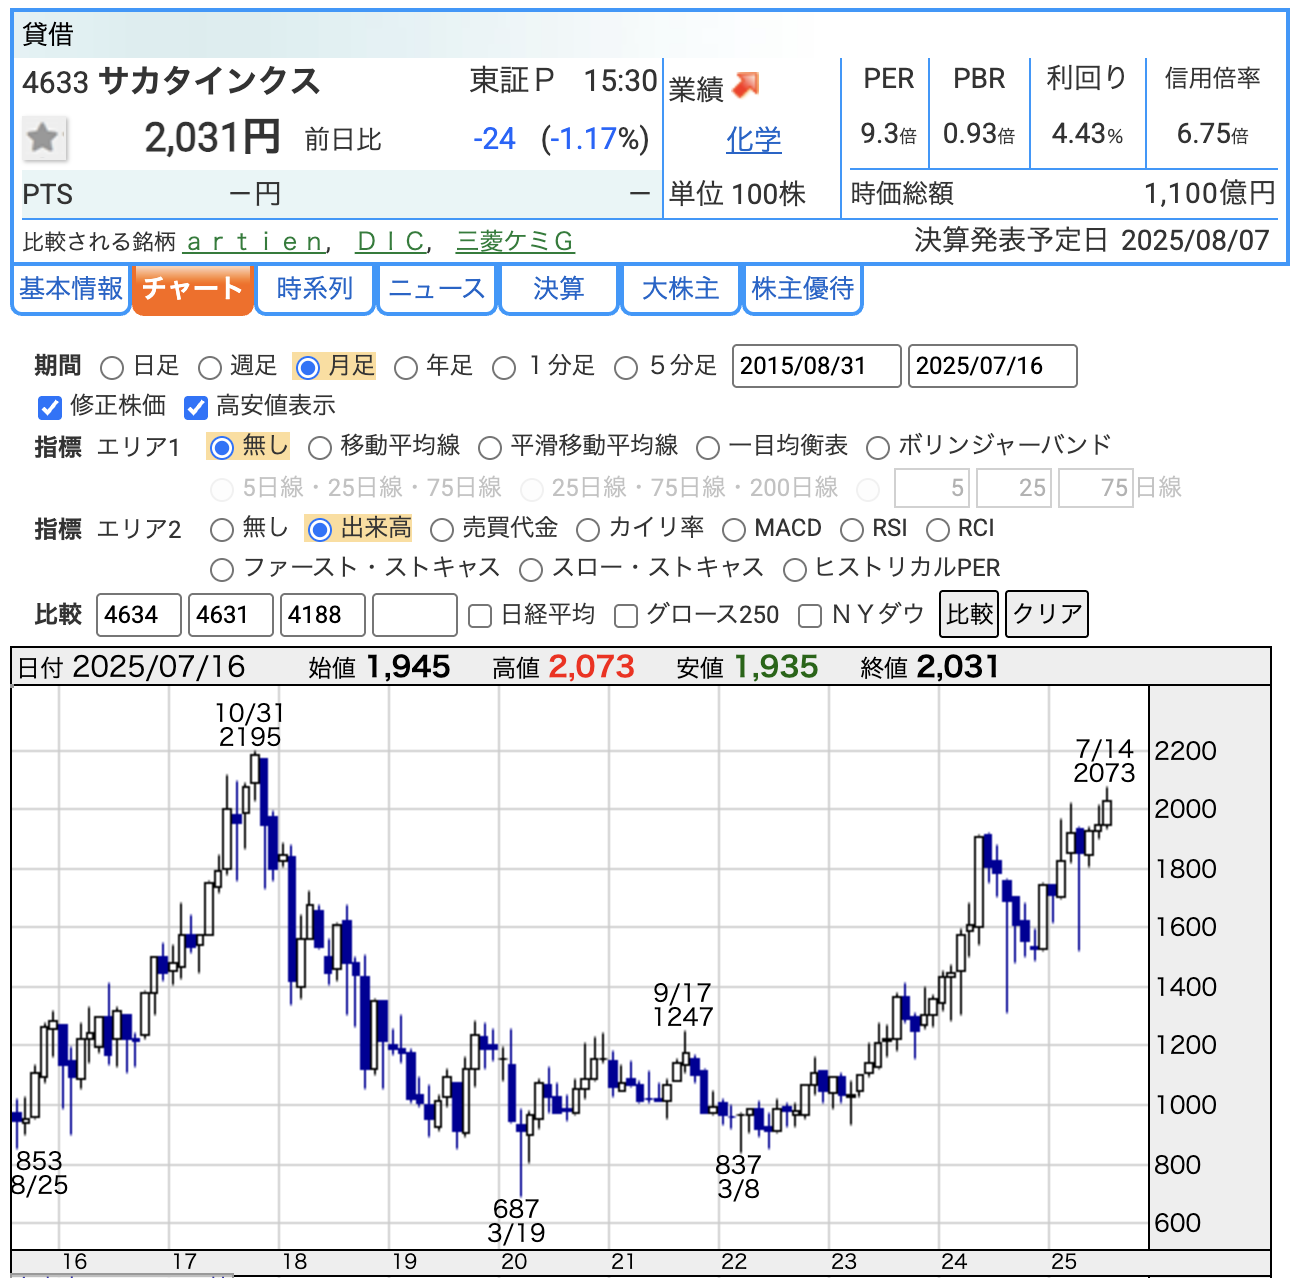Open the 株主優待 tab
Viewport: 1300px width, 1278px height.
803,289
